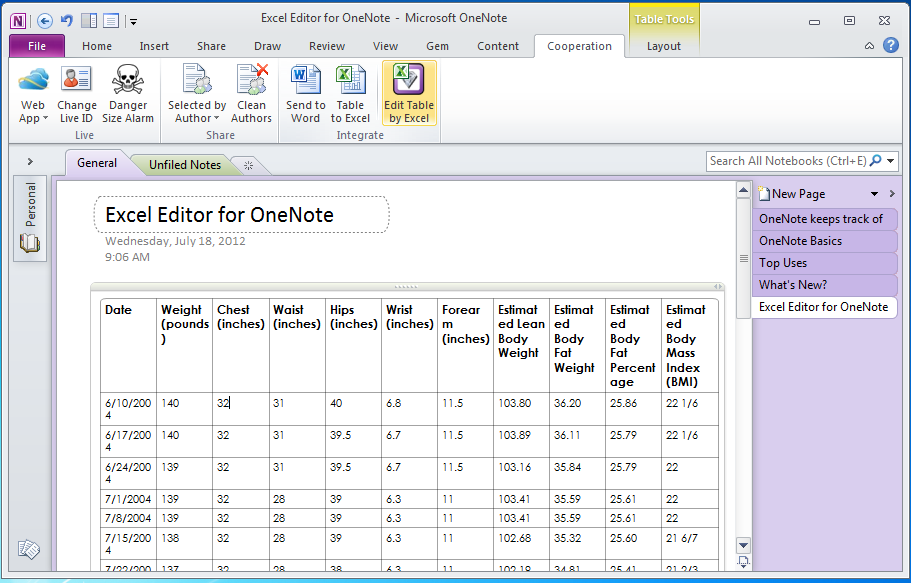Click the page scrollbar down arrow
The height and width of the screenshot is (583, 911).
pyautogui.click(x=743, y=545)
